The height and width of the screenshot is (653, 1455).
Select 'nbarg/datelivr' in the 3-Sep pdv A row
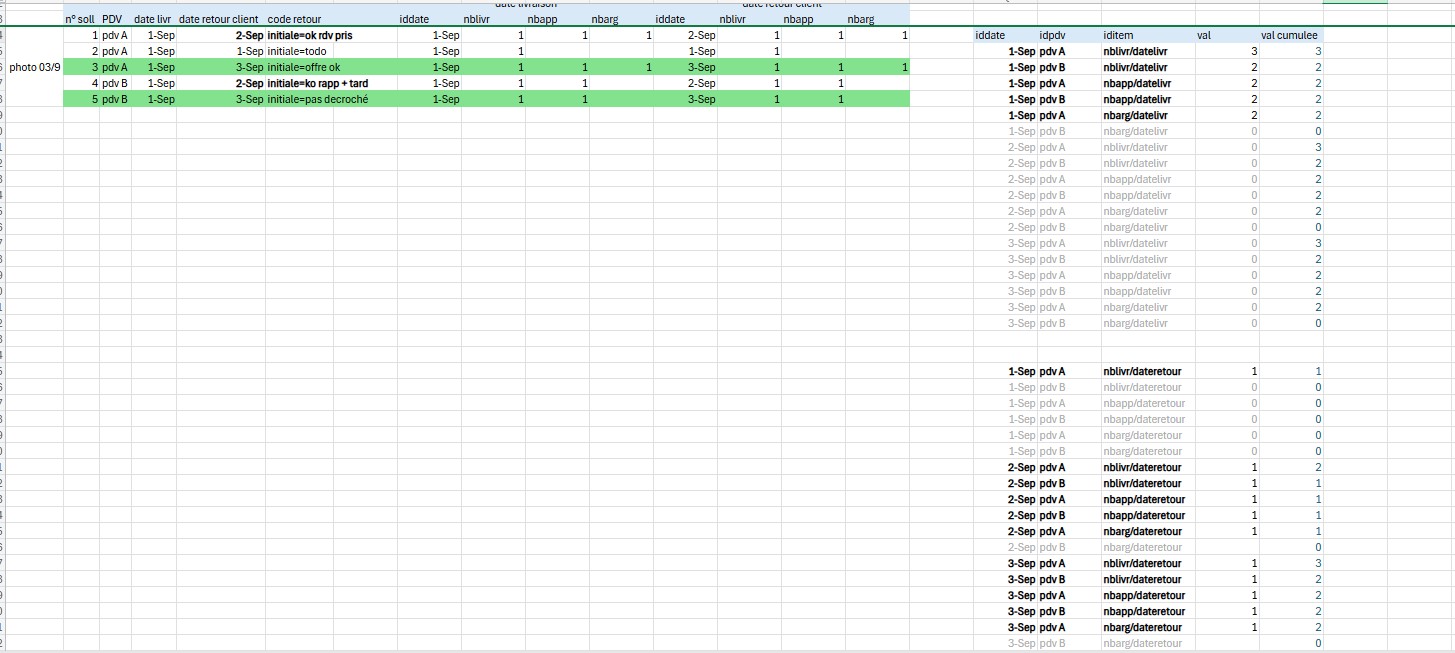click(x=1136, y=307)
